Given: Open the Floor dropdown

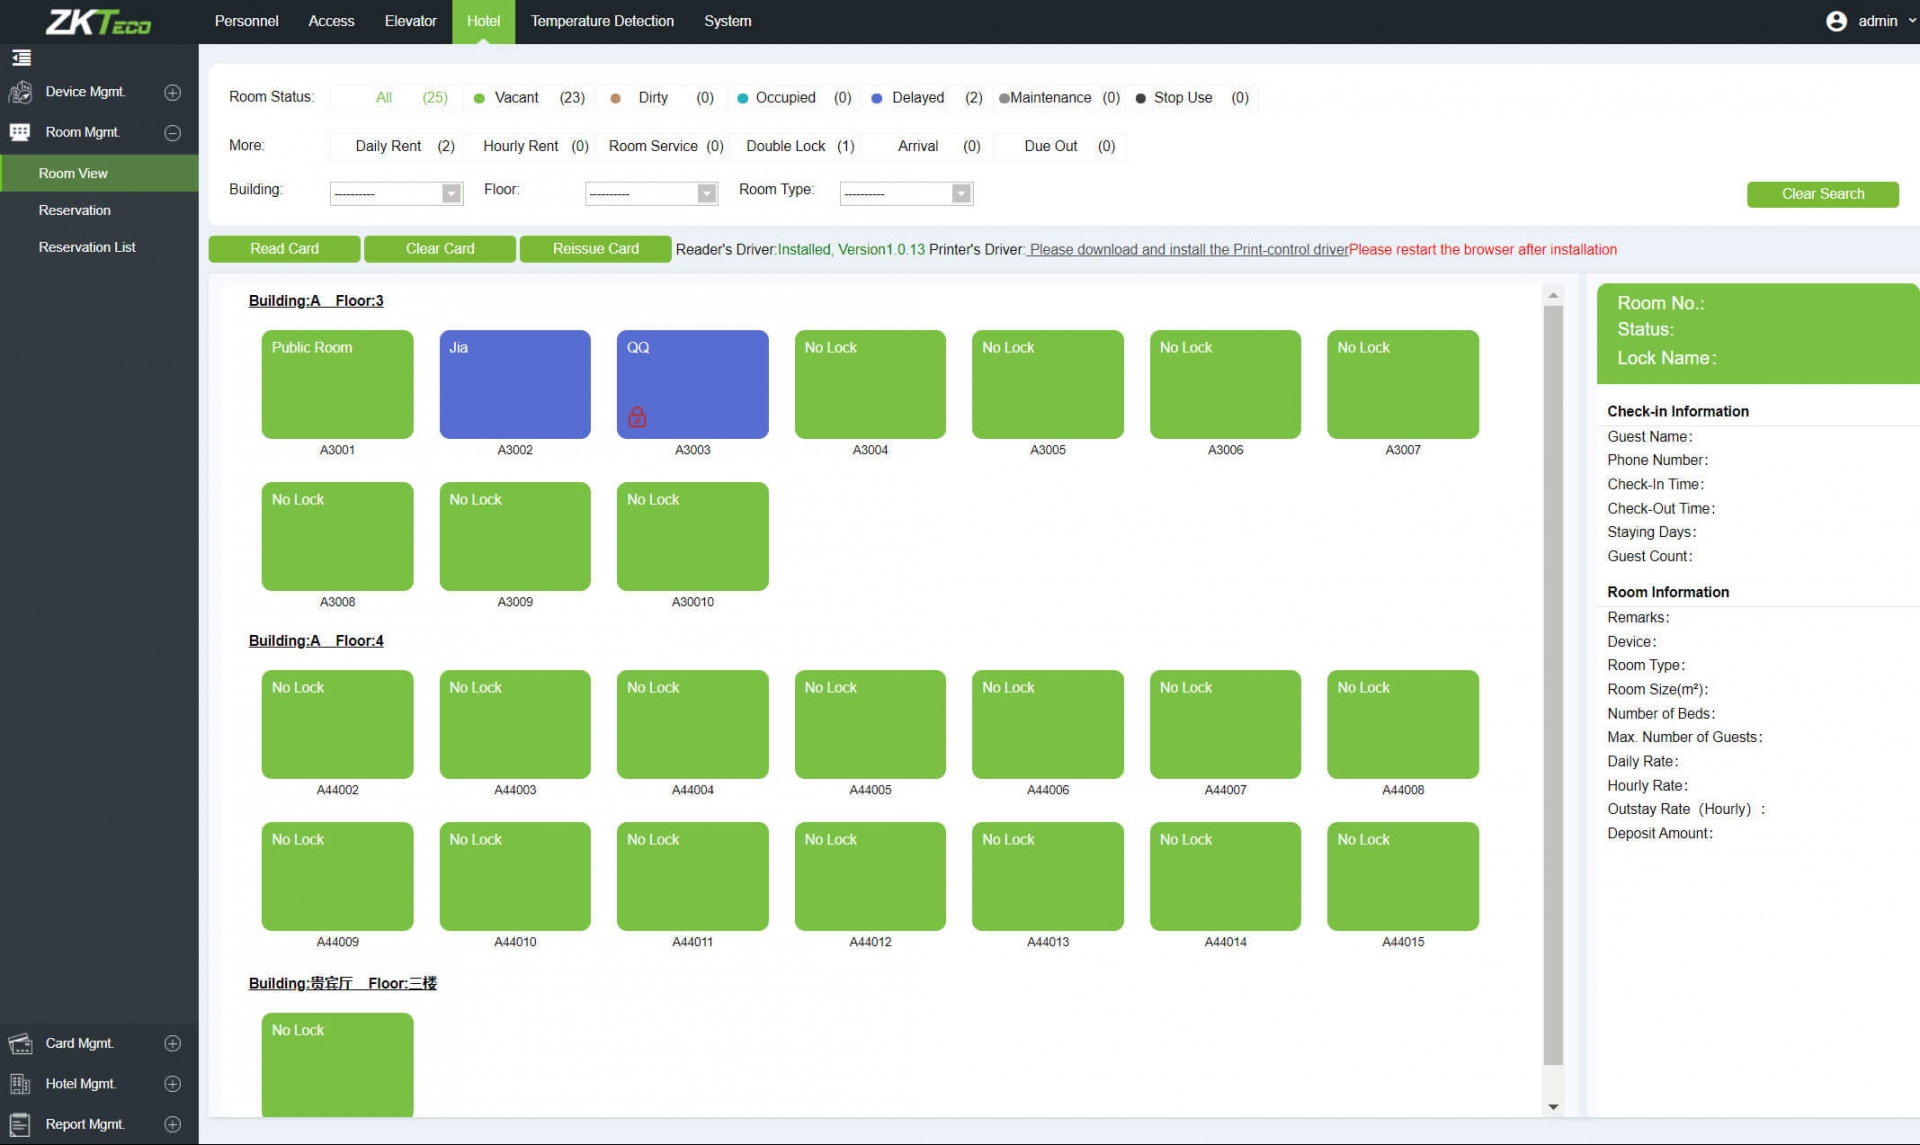Looking at the screenshot, I should [x=651, y=193].
